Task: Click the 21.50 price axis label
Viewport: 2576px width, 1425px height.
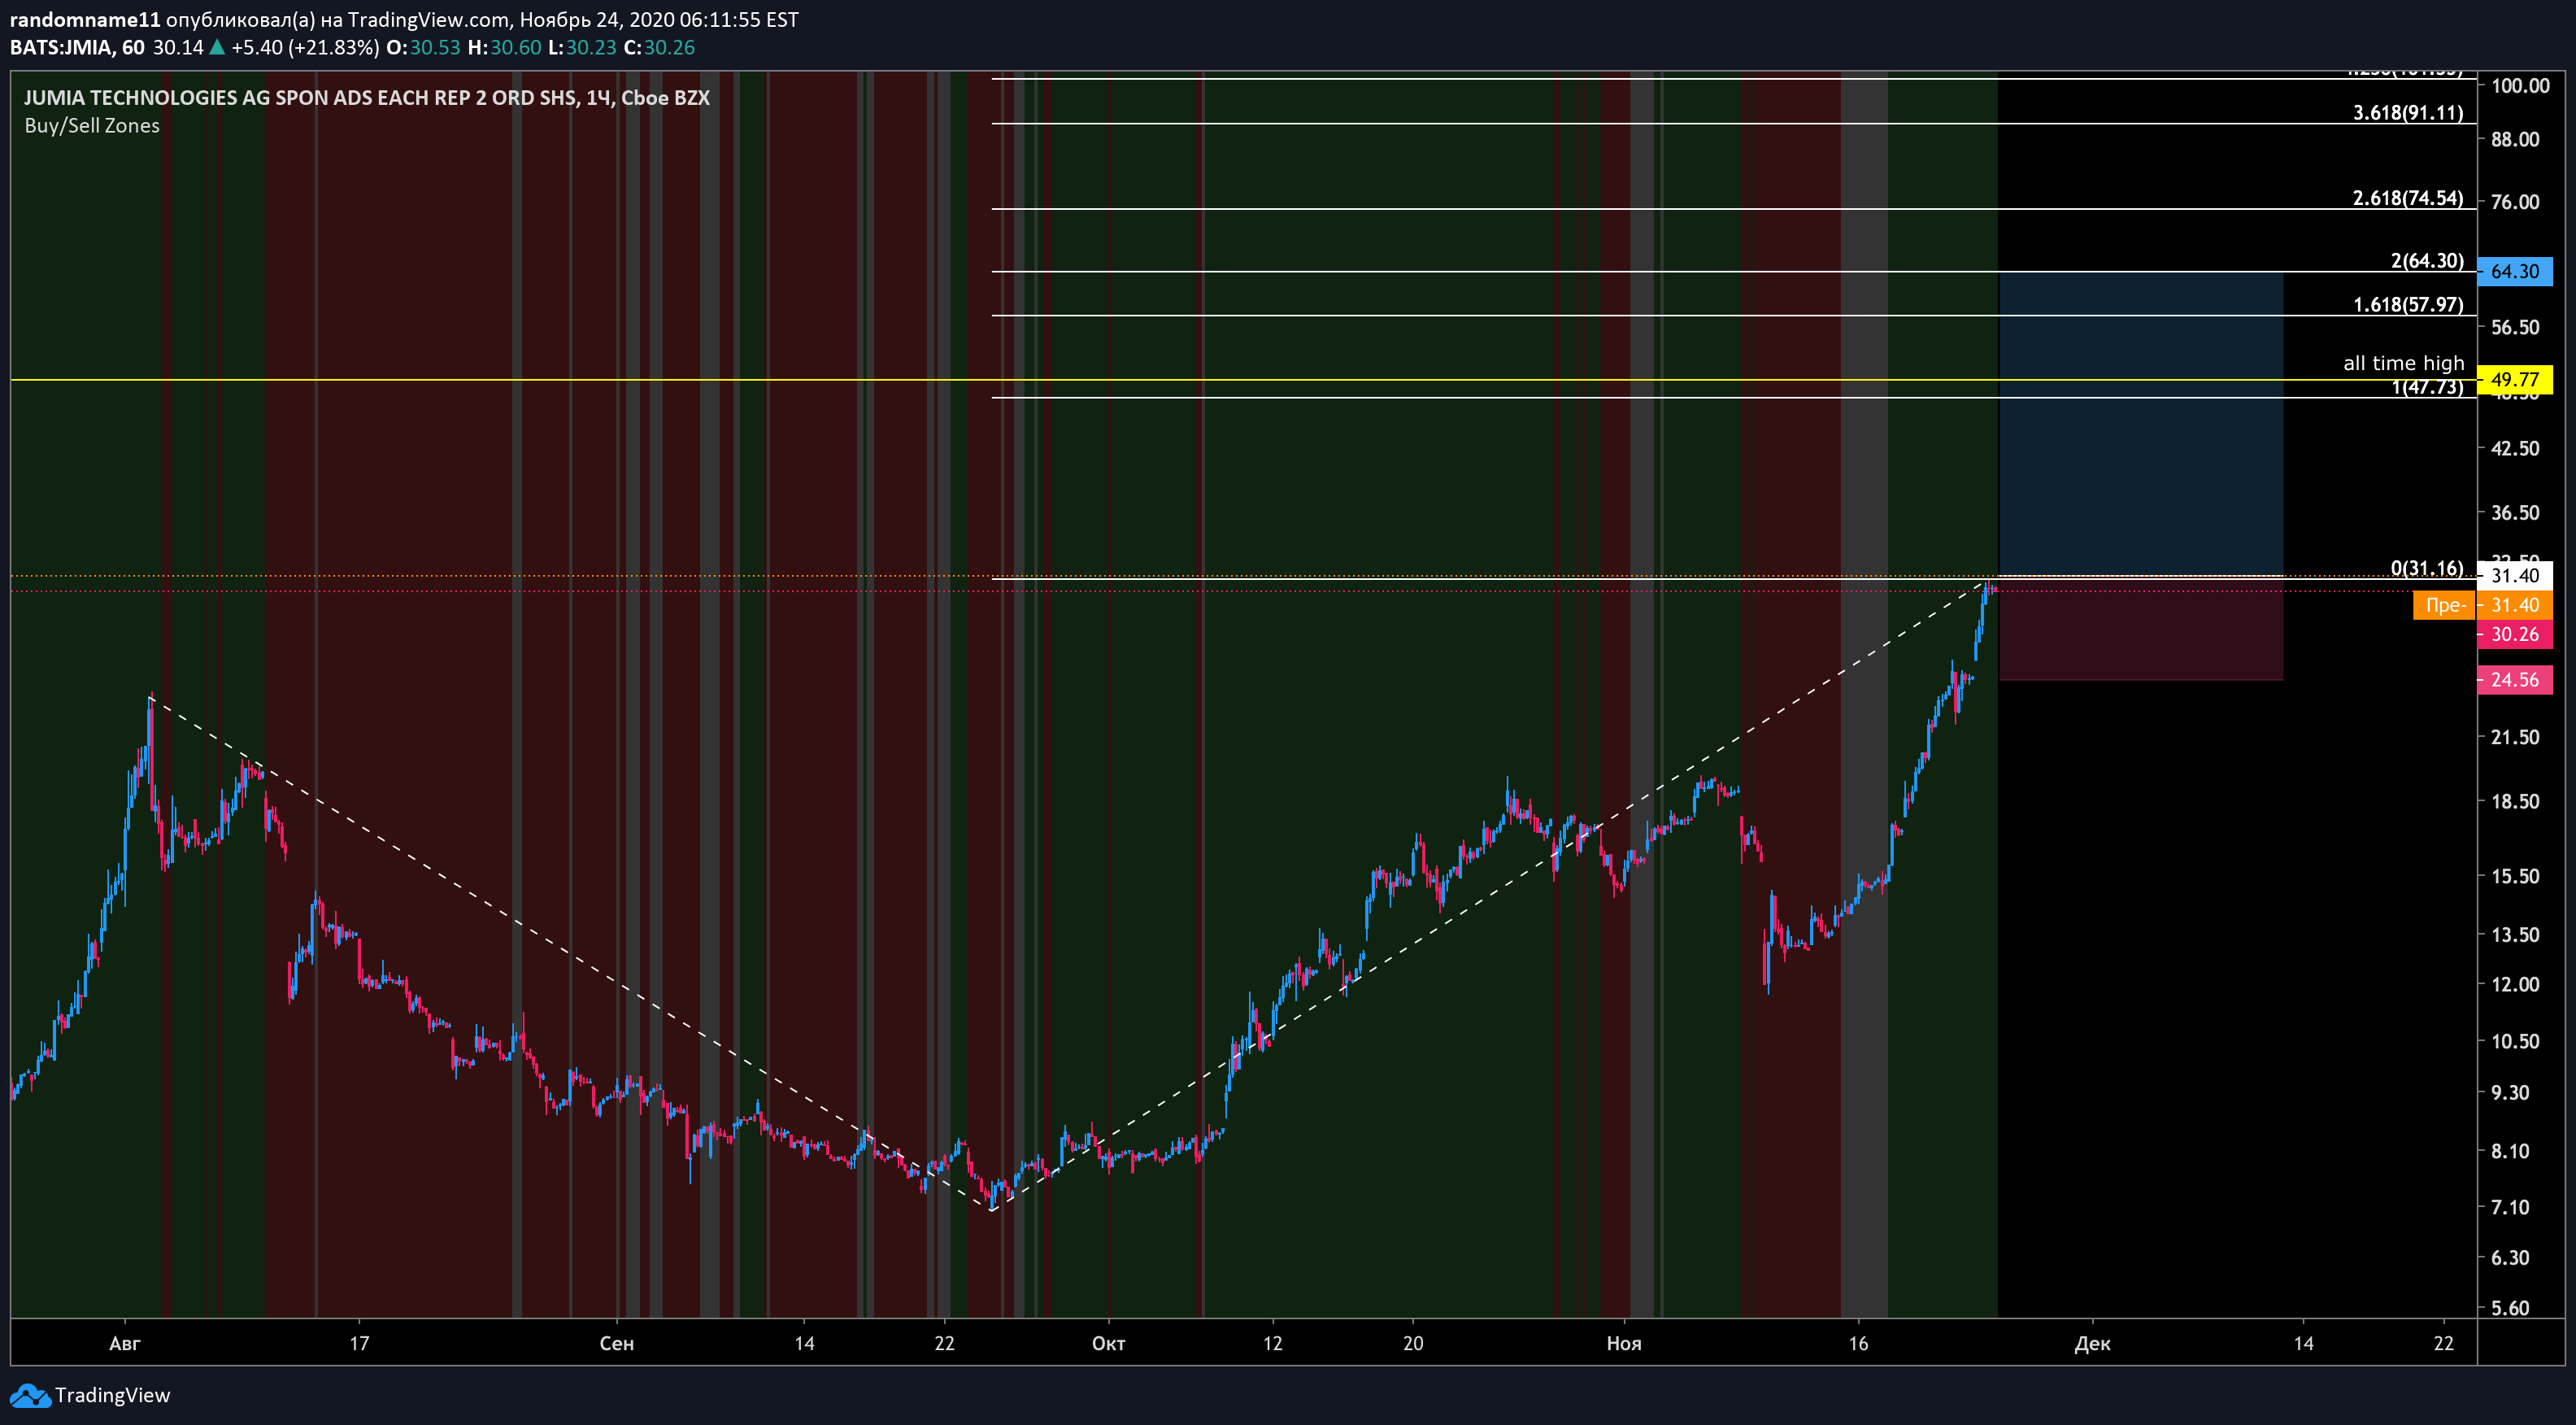Action: point(2515,737)
